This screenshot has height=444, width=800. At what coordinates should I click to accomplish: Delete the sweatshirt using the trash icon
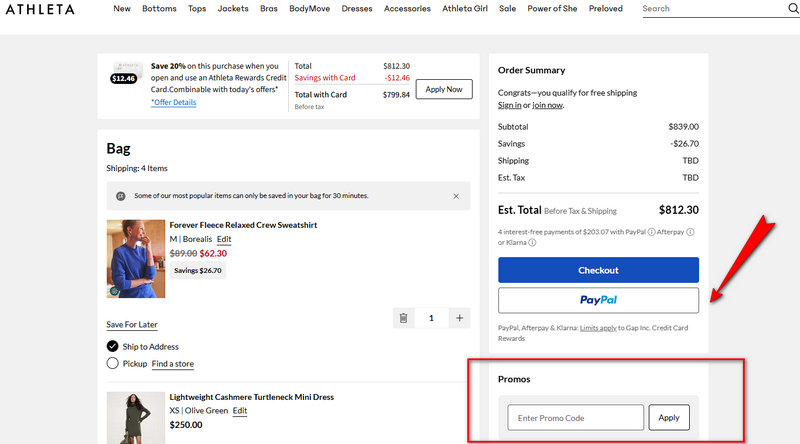(x=403, y=318)
